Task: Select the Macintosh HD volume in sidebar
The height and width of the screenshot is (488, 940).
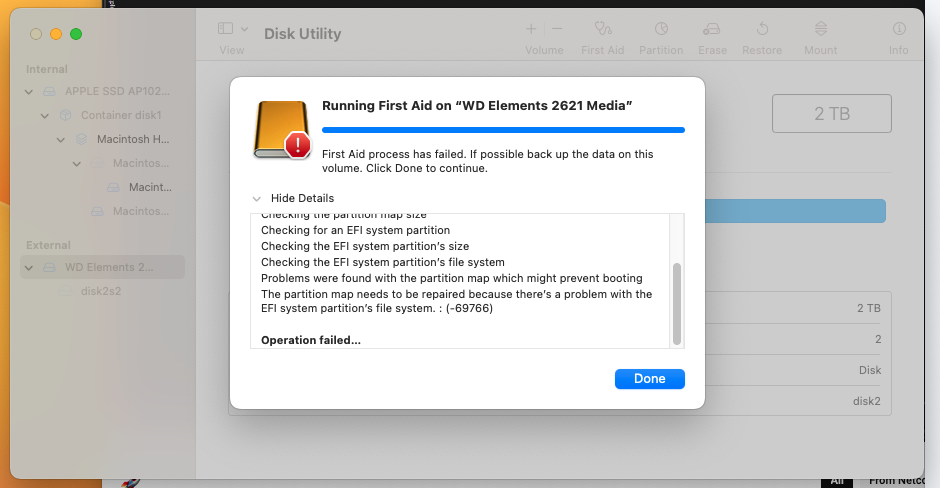Action: pyautogui.click(x=132, y=139)
